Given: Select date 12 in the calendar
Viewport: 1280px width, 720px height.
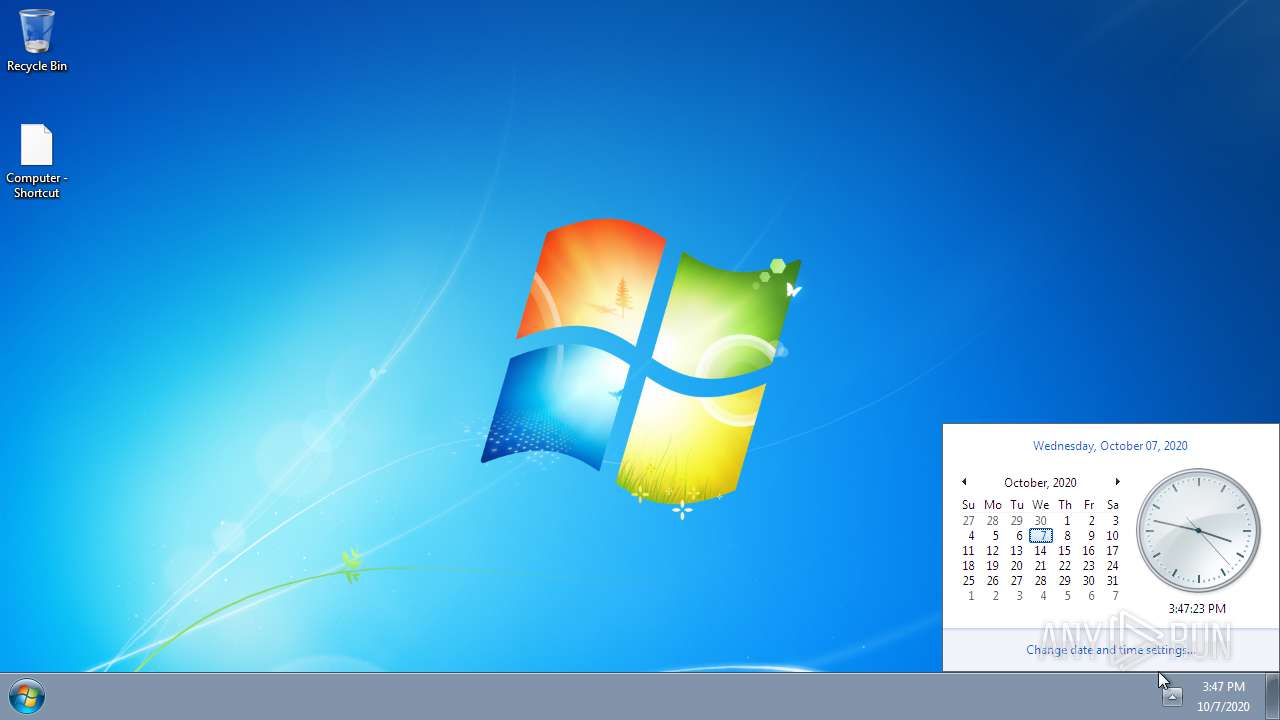Looking at the screenshot, I should coord(993,551).
